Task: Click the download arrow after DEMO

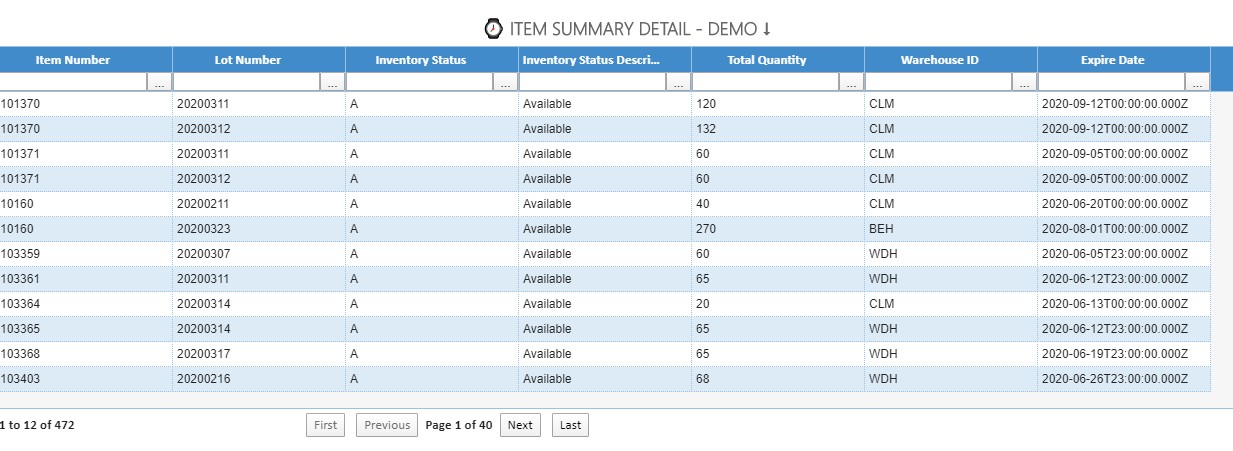Action: point(767,29)
